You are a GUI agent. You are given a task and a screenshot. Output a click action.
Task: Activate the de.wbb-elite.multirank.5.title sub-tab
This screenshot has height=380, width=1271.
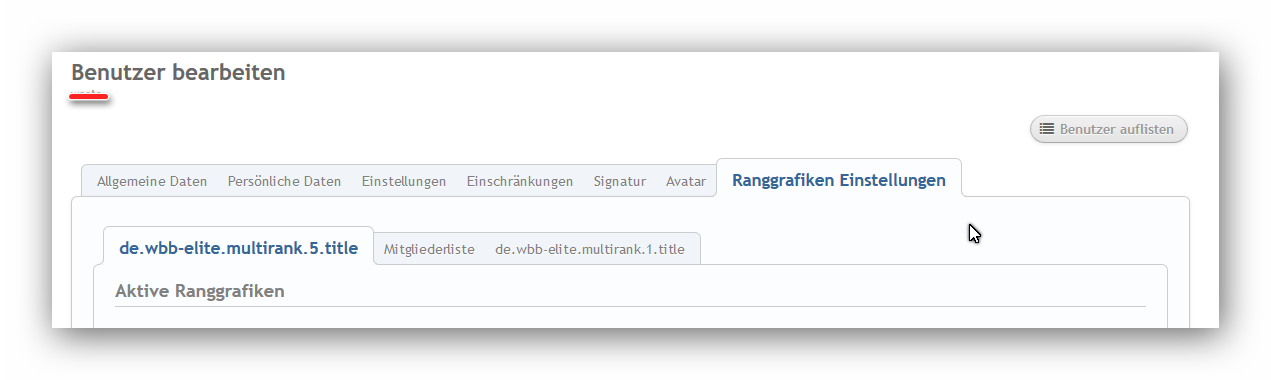click(238, 247)
